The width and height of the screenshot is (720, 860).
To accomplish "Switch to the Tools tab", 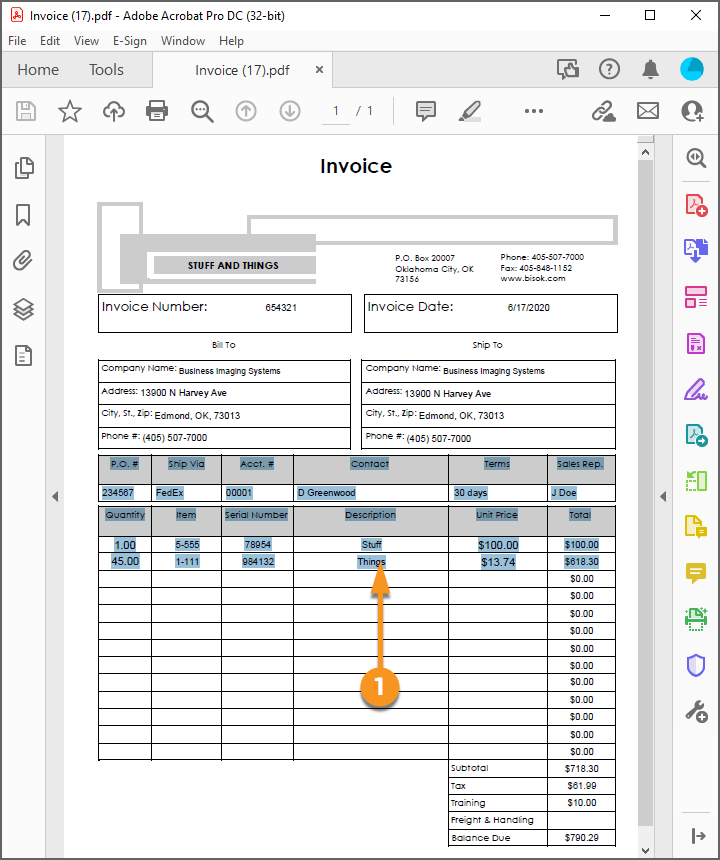I will (x=106, y=70).
